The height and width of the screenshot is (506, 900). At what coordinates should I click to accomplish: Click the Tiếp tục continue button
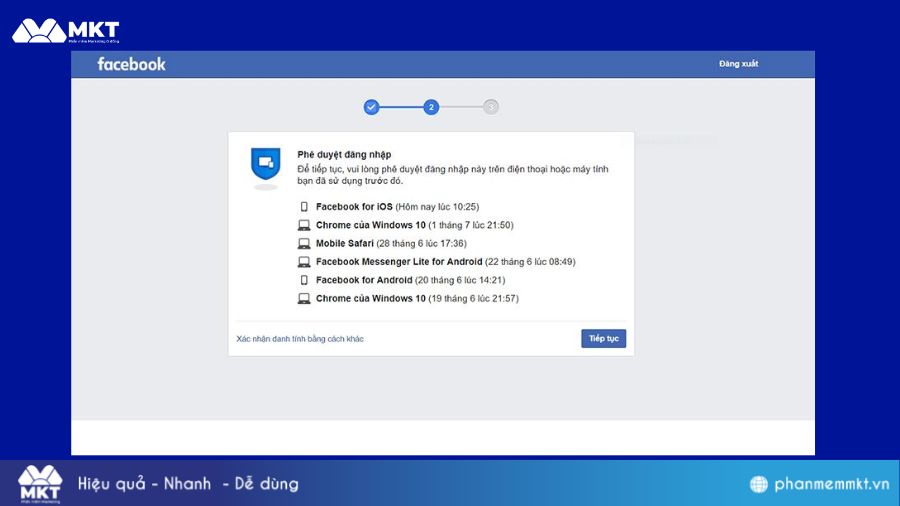point(603,338)
